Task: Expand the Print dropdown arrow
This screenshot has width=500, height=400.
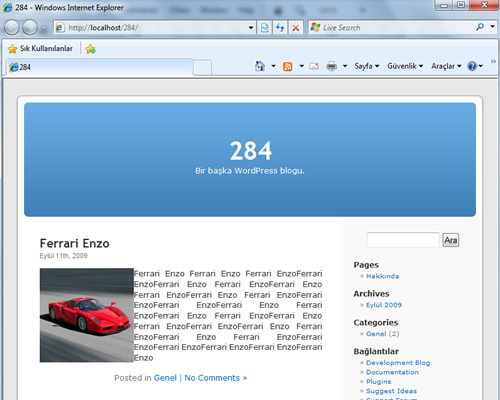Action: pos(345,66)
